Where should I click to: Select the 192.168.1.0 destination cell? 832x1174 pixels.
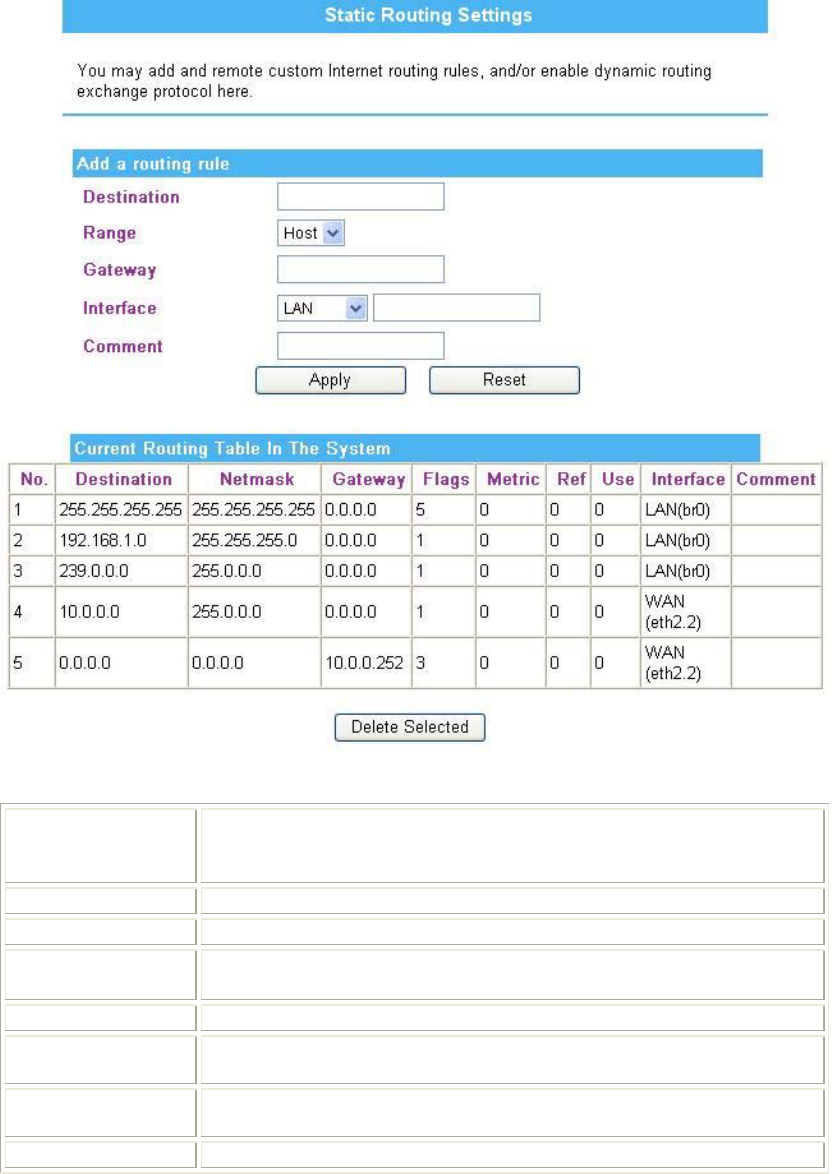click(121, 541)
